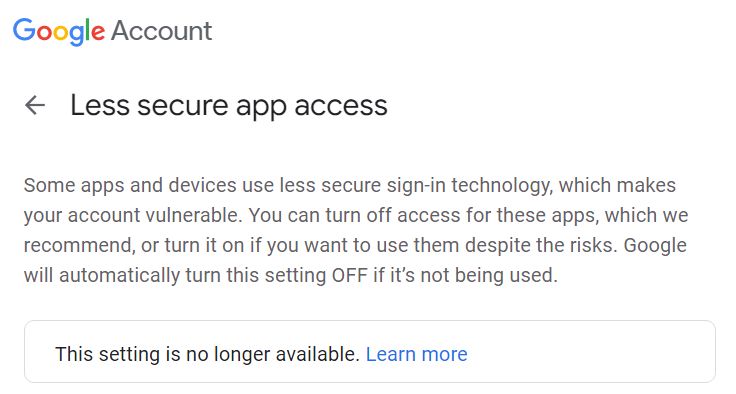Click the "This setting is no longer available" text

(207, 354)
